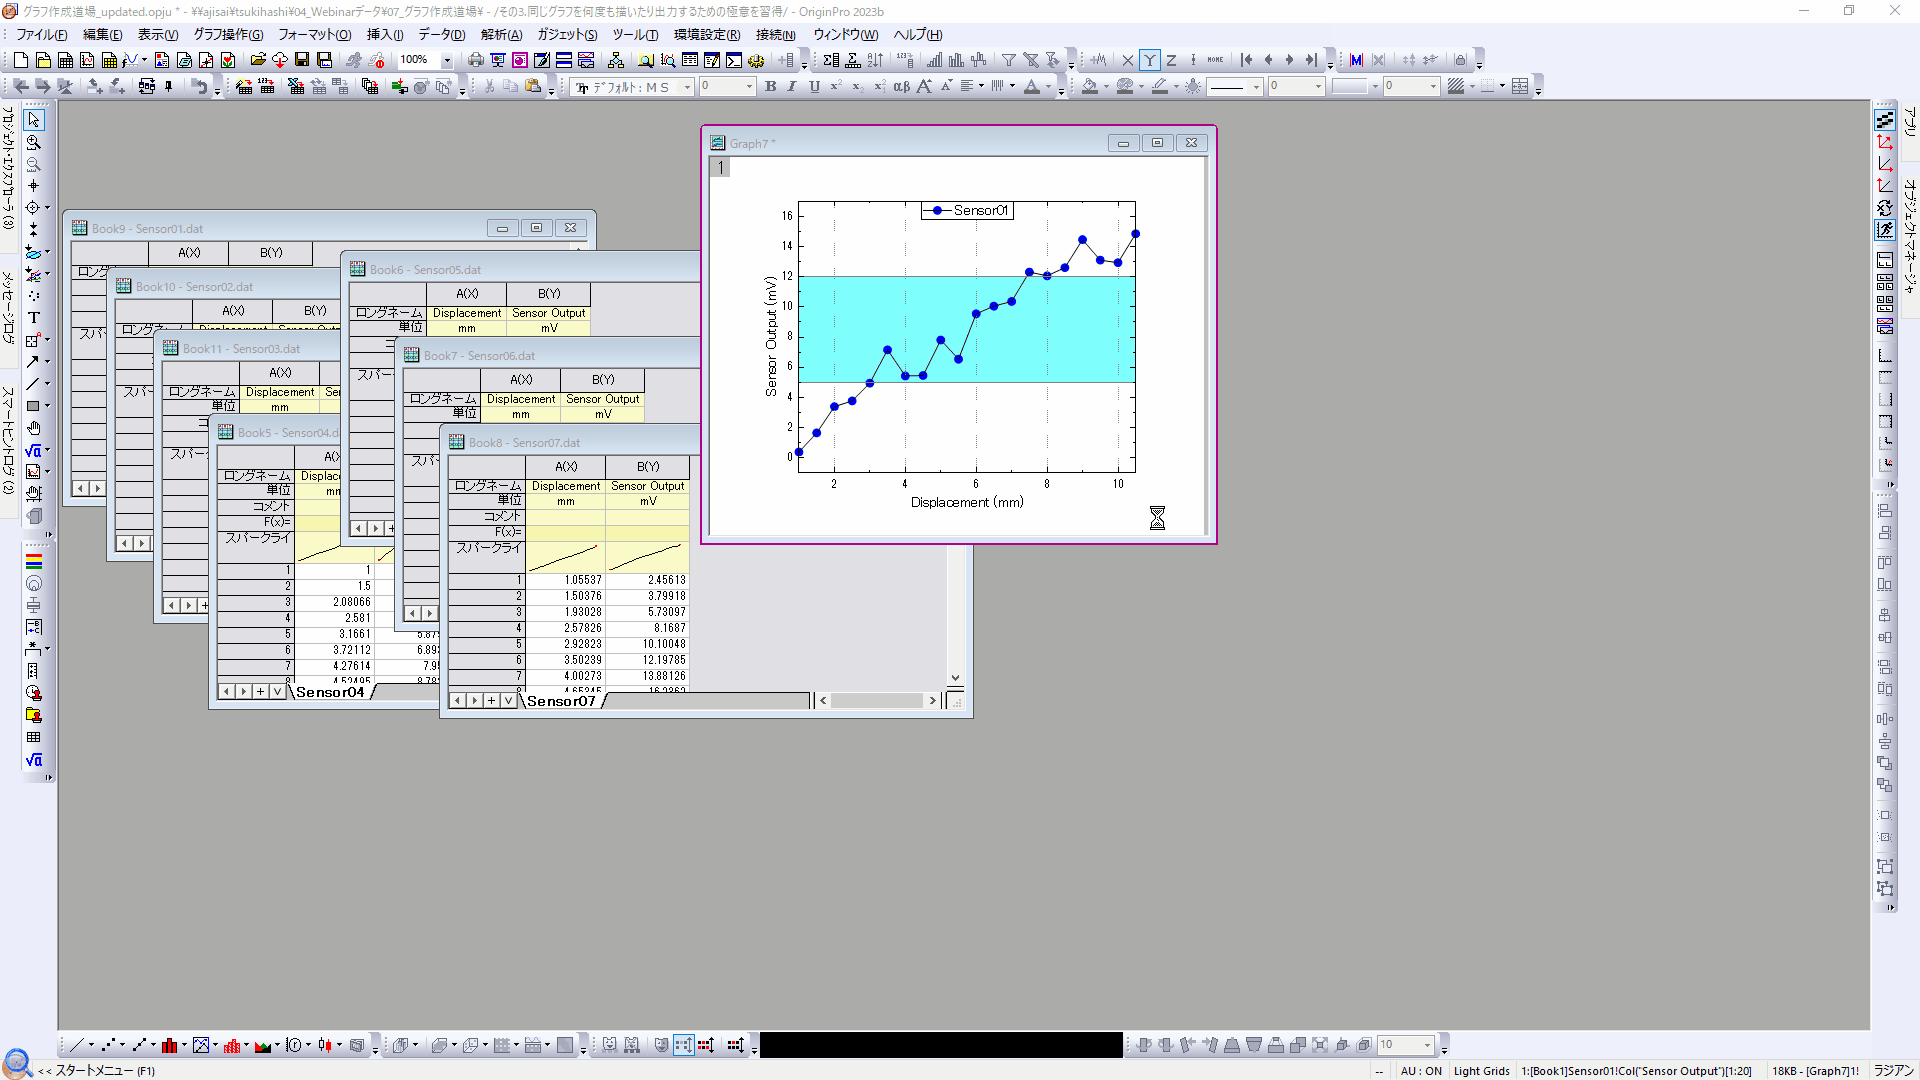Select the Rectangle tool in the left tools bar
The image size is (1920, 1080).
tap(34, 406)
